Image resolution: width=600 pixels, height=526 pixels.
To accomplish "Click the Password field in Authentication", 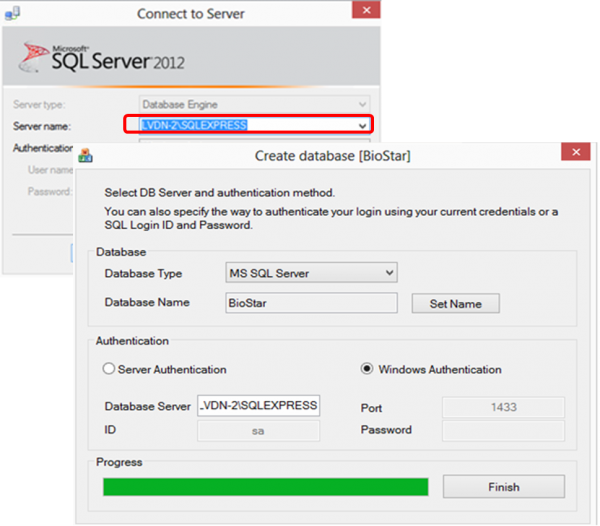I will [503, 431].
